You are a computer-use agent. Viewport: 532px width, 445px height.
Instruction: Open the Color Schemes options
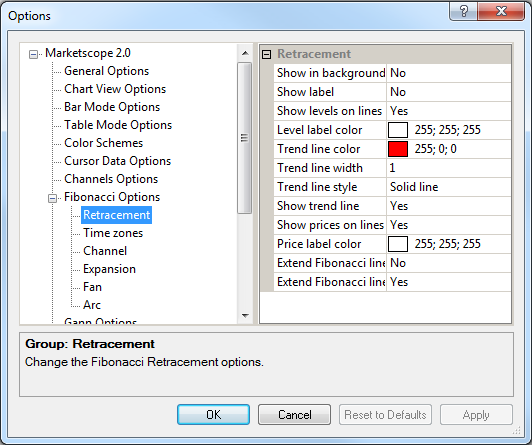[103, 143]
